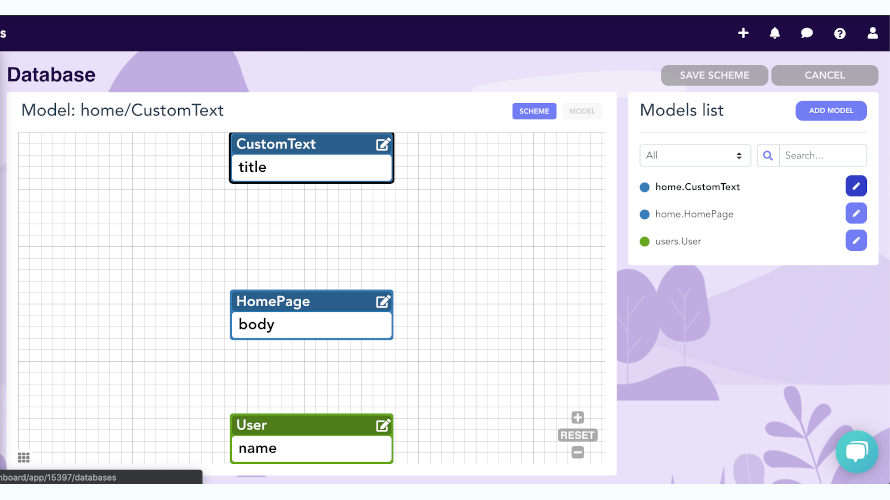Click Add Model button
This screenshot has height=500, width=890.
[x=831, y=111]
